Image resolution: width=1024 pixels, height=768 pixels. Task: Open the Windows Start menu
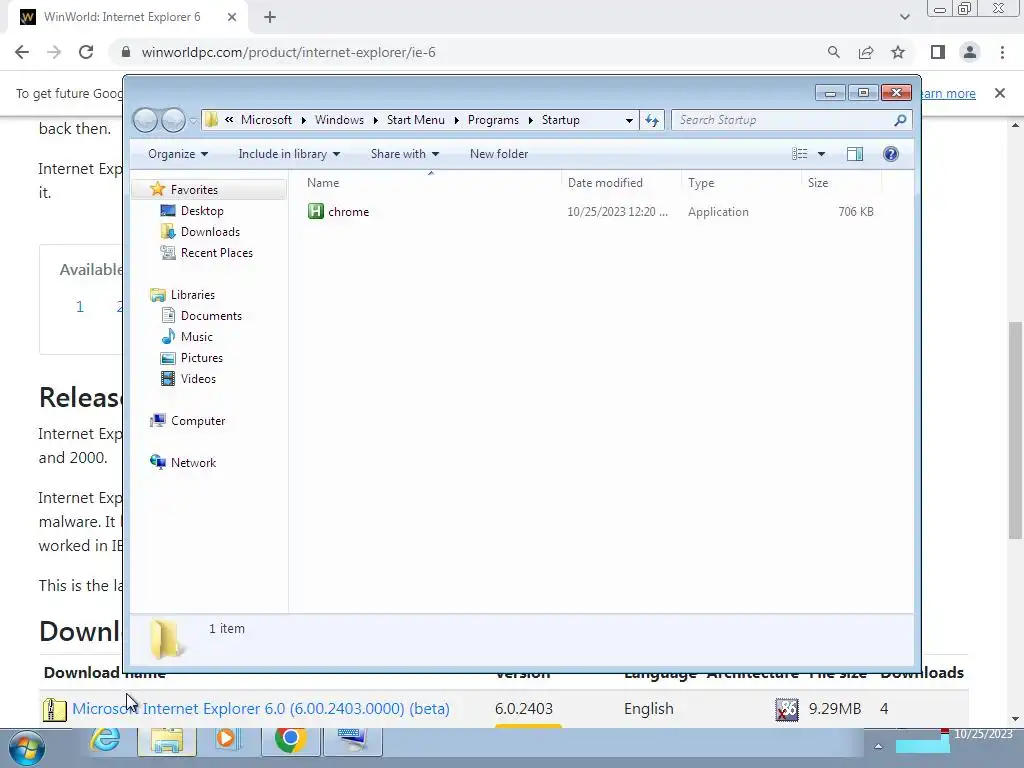coord(26,748)
